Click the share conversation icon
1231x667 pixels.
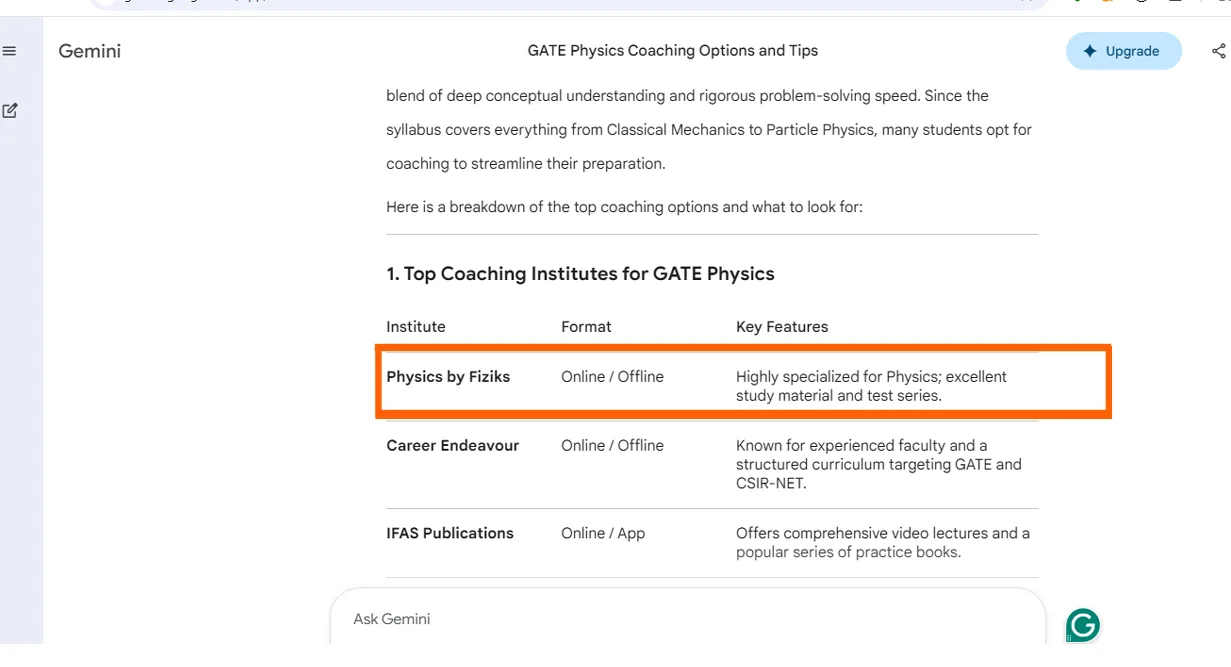pyautogui.click(x=1218, y=51)
